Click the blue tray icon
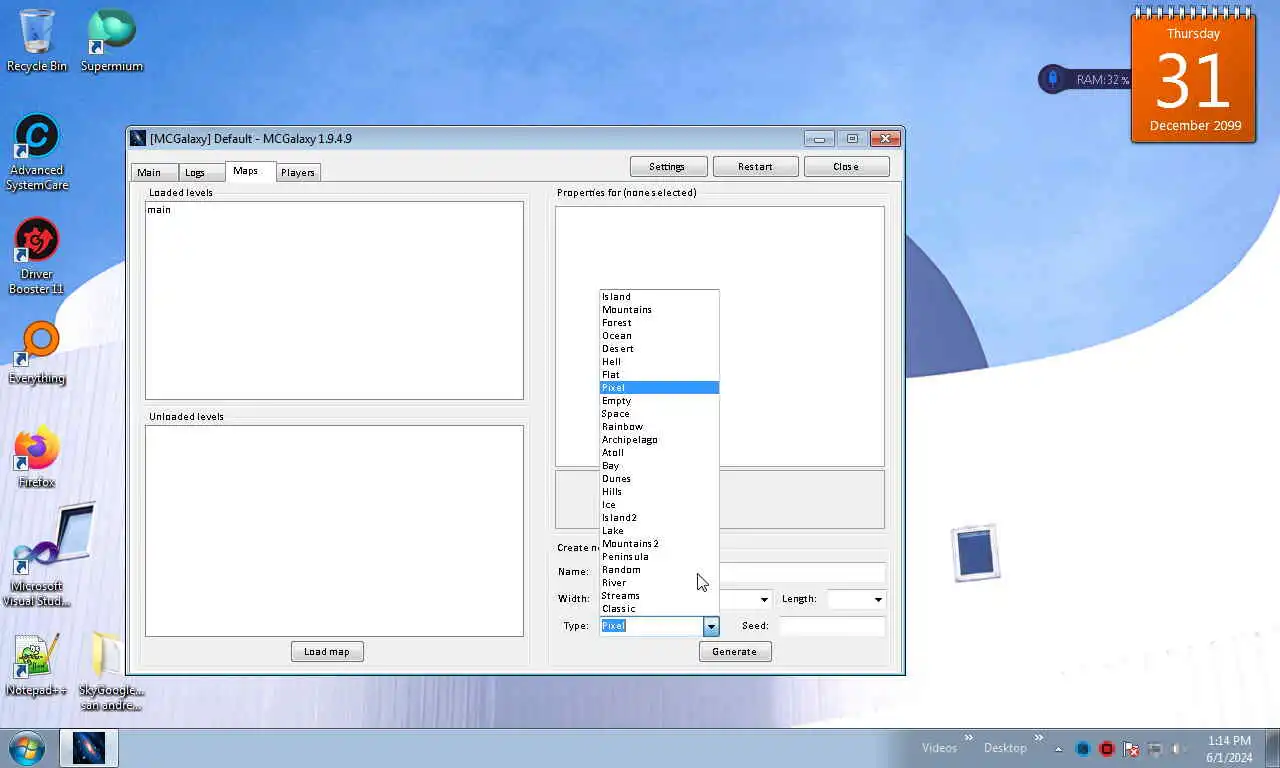 [1083, 749]
